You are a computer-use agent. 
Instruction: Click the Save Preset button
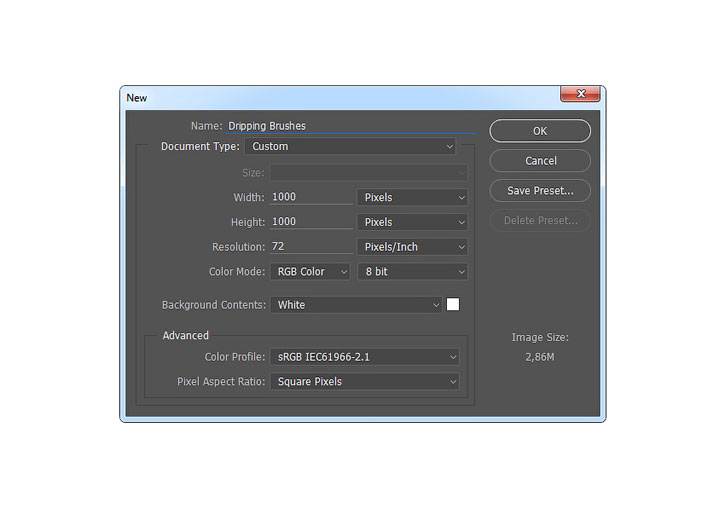[540, 190]
